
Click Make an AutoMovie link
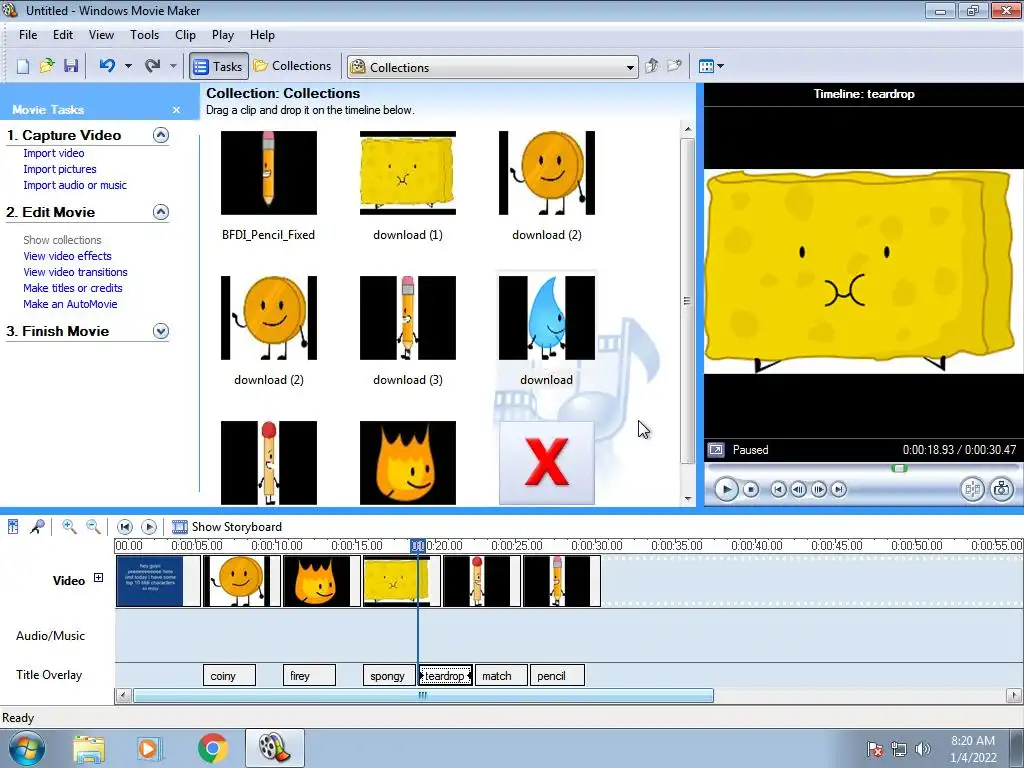coord(70,304)
